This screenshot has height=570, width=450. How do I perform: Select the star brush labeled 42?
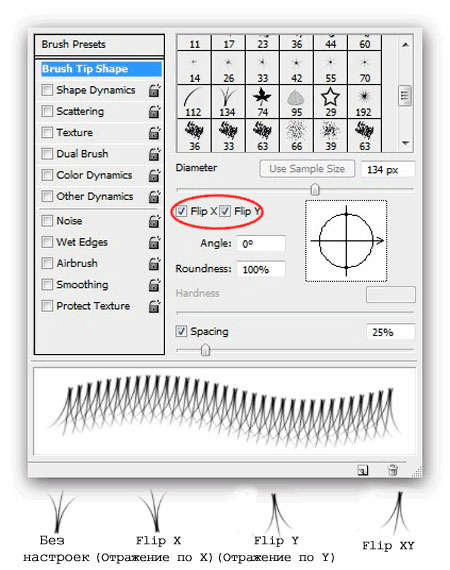pos(296,68)
